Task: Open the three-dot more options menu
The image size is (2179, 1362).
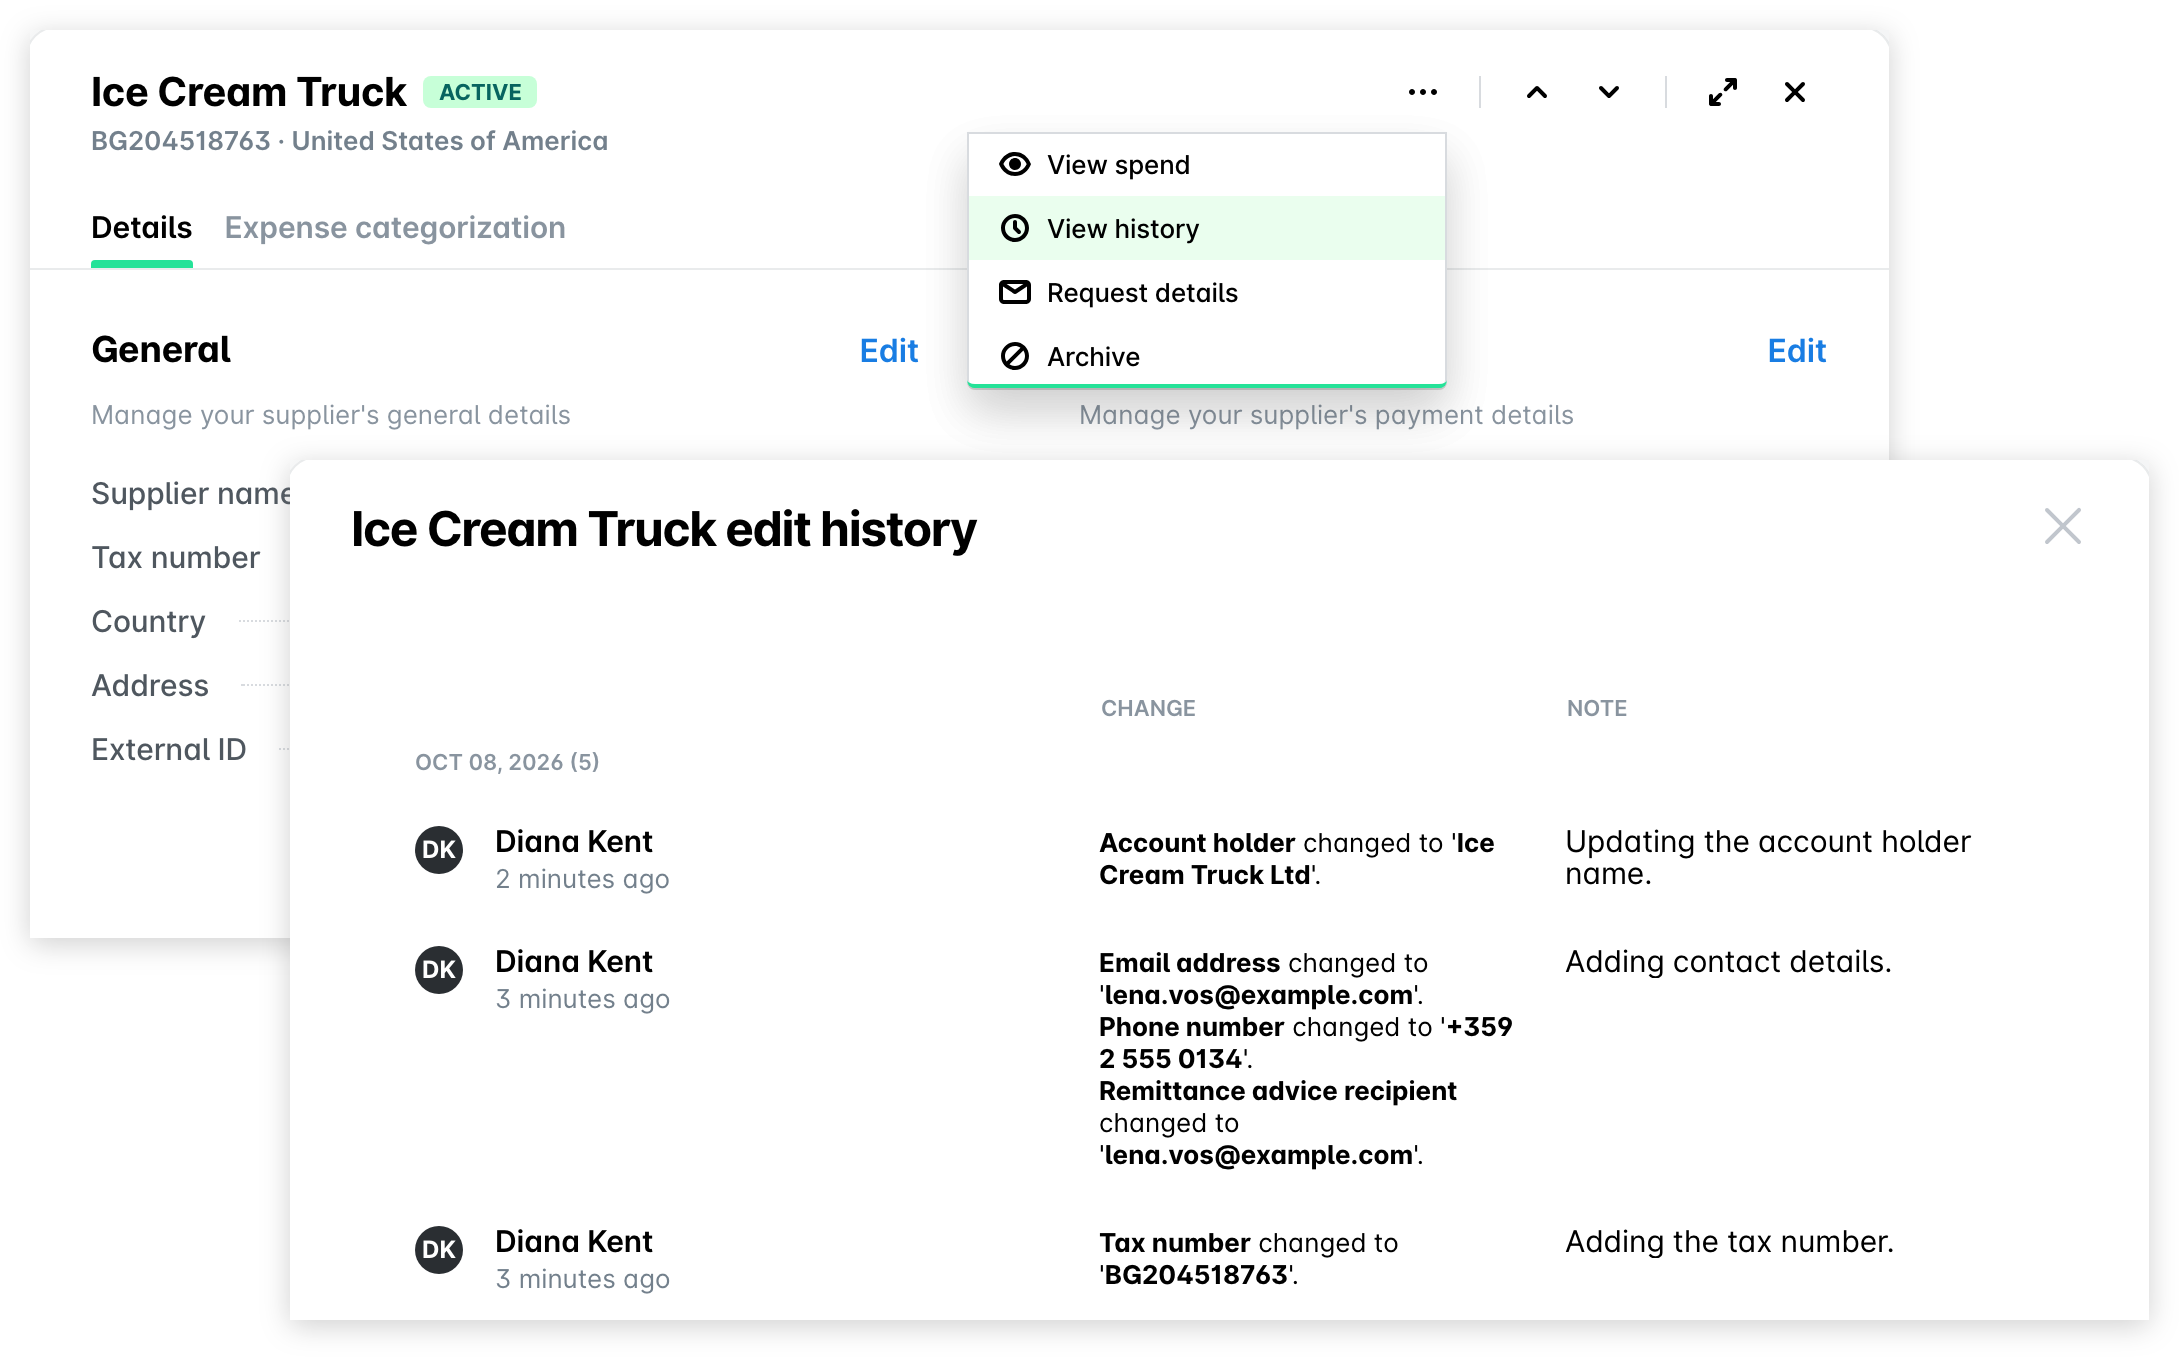Action: click(1422, 92)
